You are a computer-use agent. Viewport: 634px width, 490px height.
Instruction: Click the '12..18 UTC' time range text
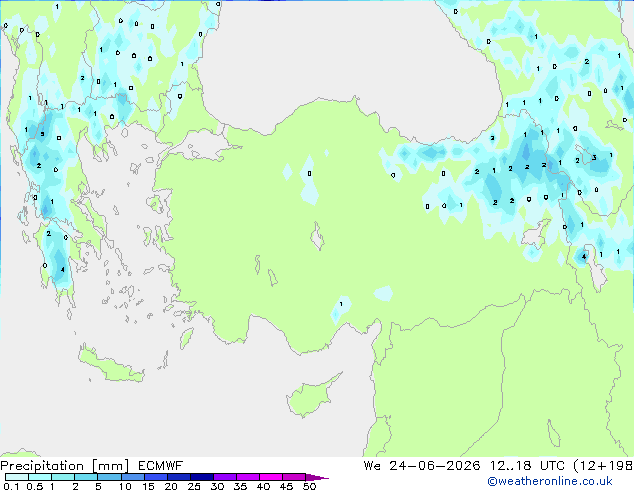pos(527,466)
